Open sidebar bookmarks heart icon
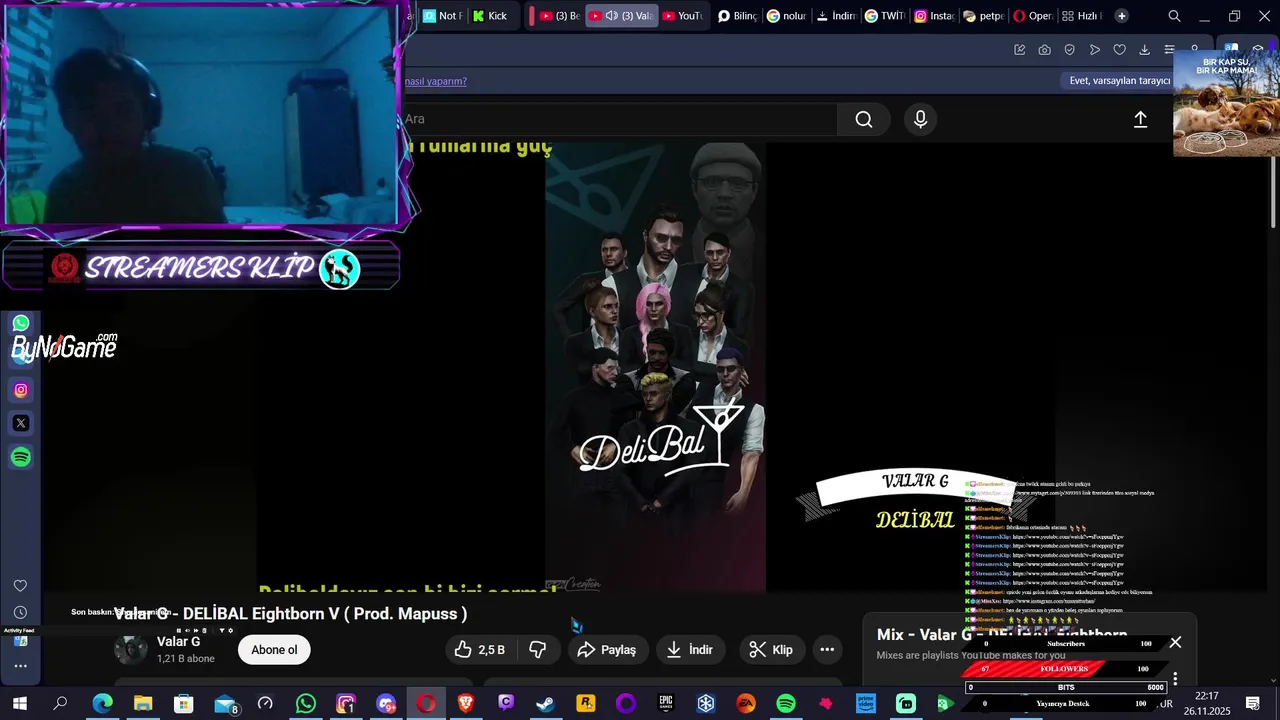1280x720 pixels. point(20,586)
